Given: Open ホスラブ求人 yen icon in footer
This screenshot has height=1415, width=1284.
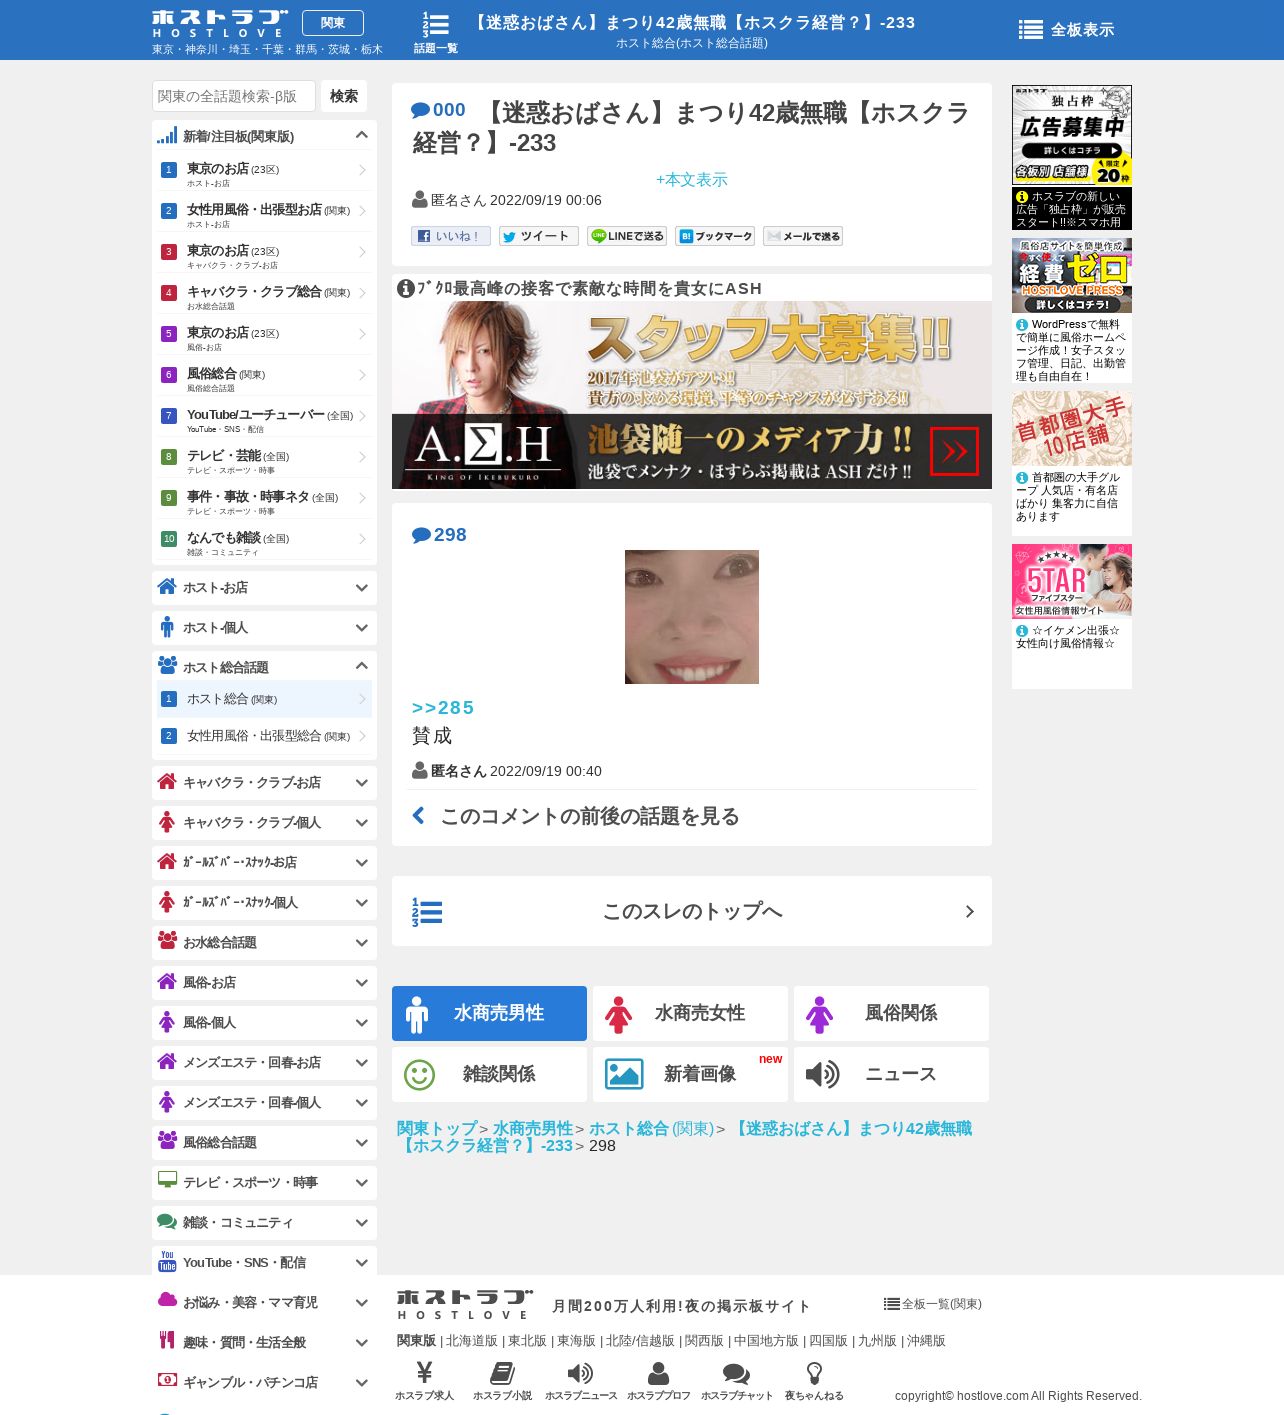Looking at the screenshot, I should (424, 1372).
